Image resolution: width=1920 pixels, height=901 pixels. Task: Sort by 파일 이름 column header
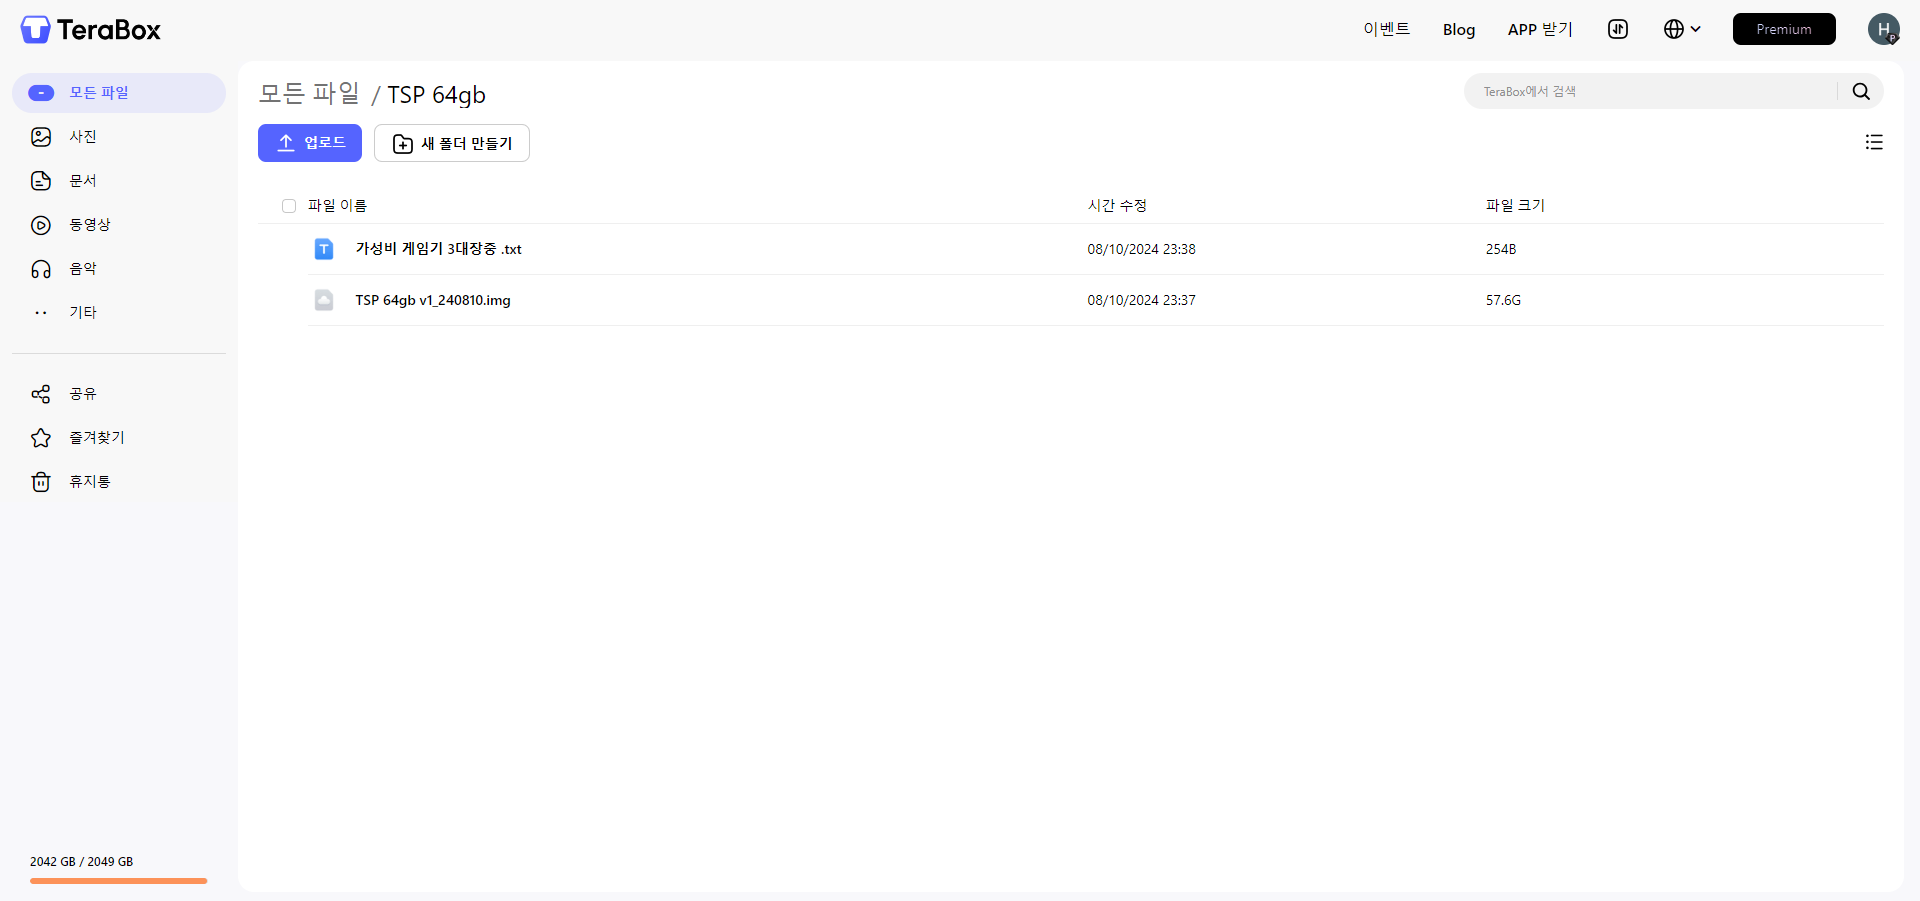(x=337, y=206)
